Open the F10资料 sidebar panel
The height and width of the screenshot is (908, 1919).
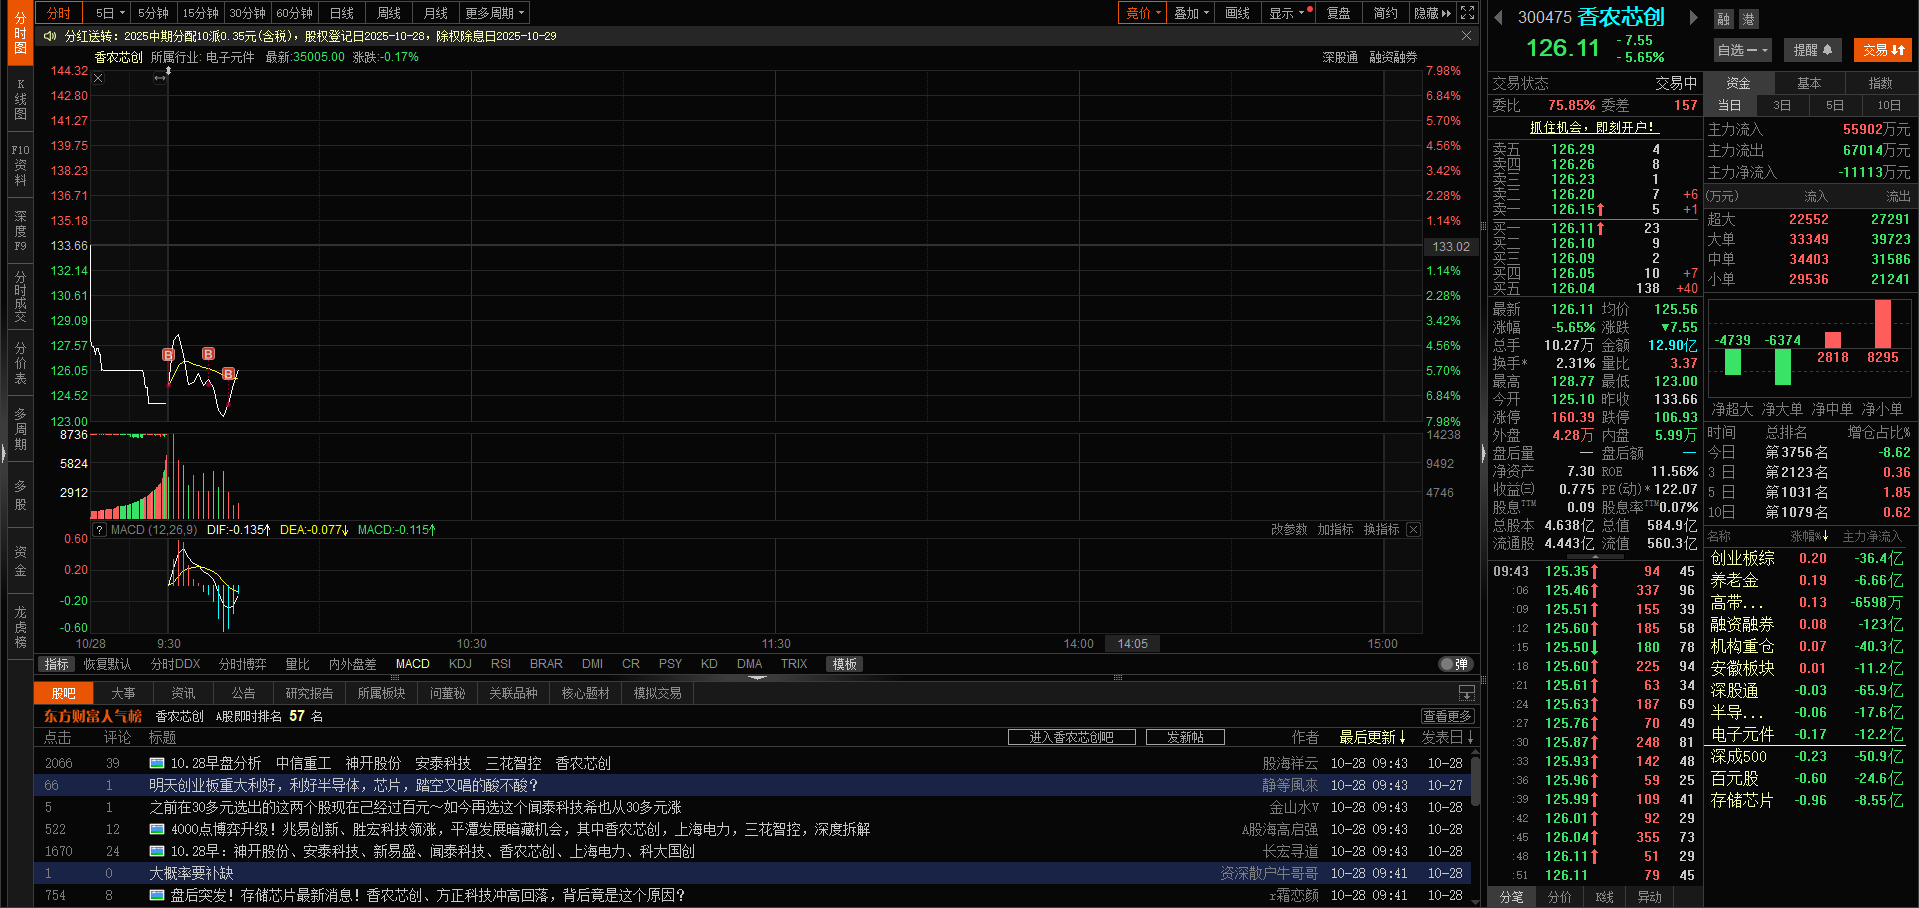click(x=20, y=165)
